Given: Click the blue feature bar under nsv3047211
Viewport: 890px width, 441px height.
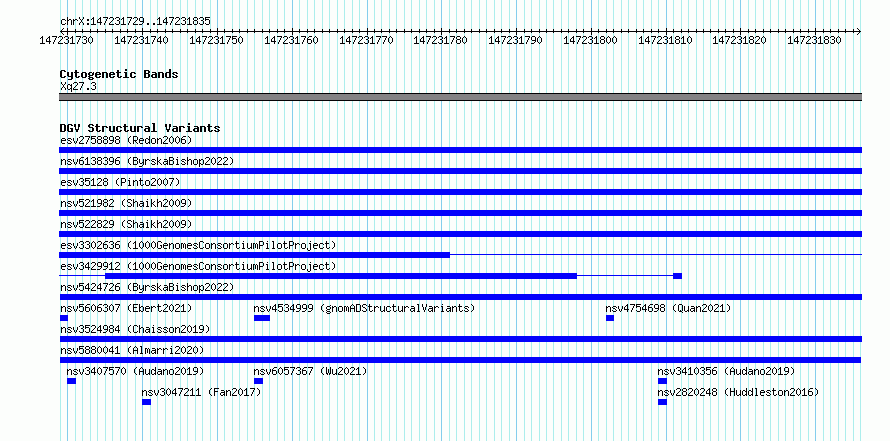Looking at the screenshot, I should point(146,402).
